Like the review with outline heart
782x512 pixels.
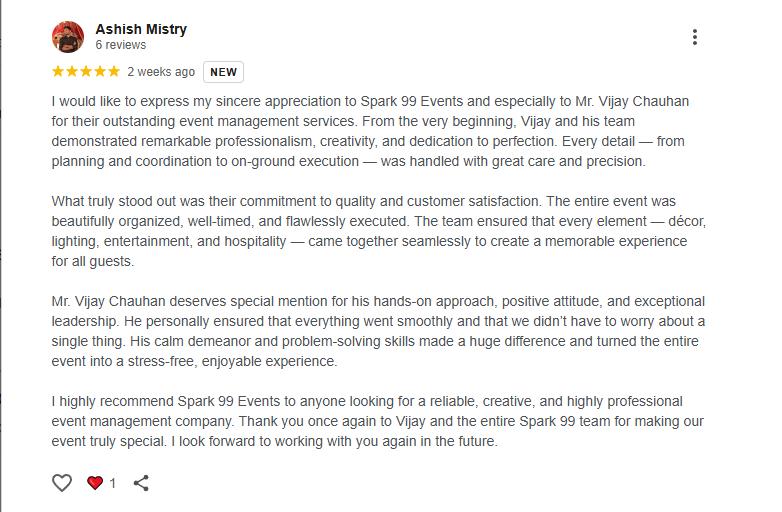click(x=62, y=483)
